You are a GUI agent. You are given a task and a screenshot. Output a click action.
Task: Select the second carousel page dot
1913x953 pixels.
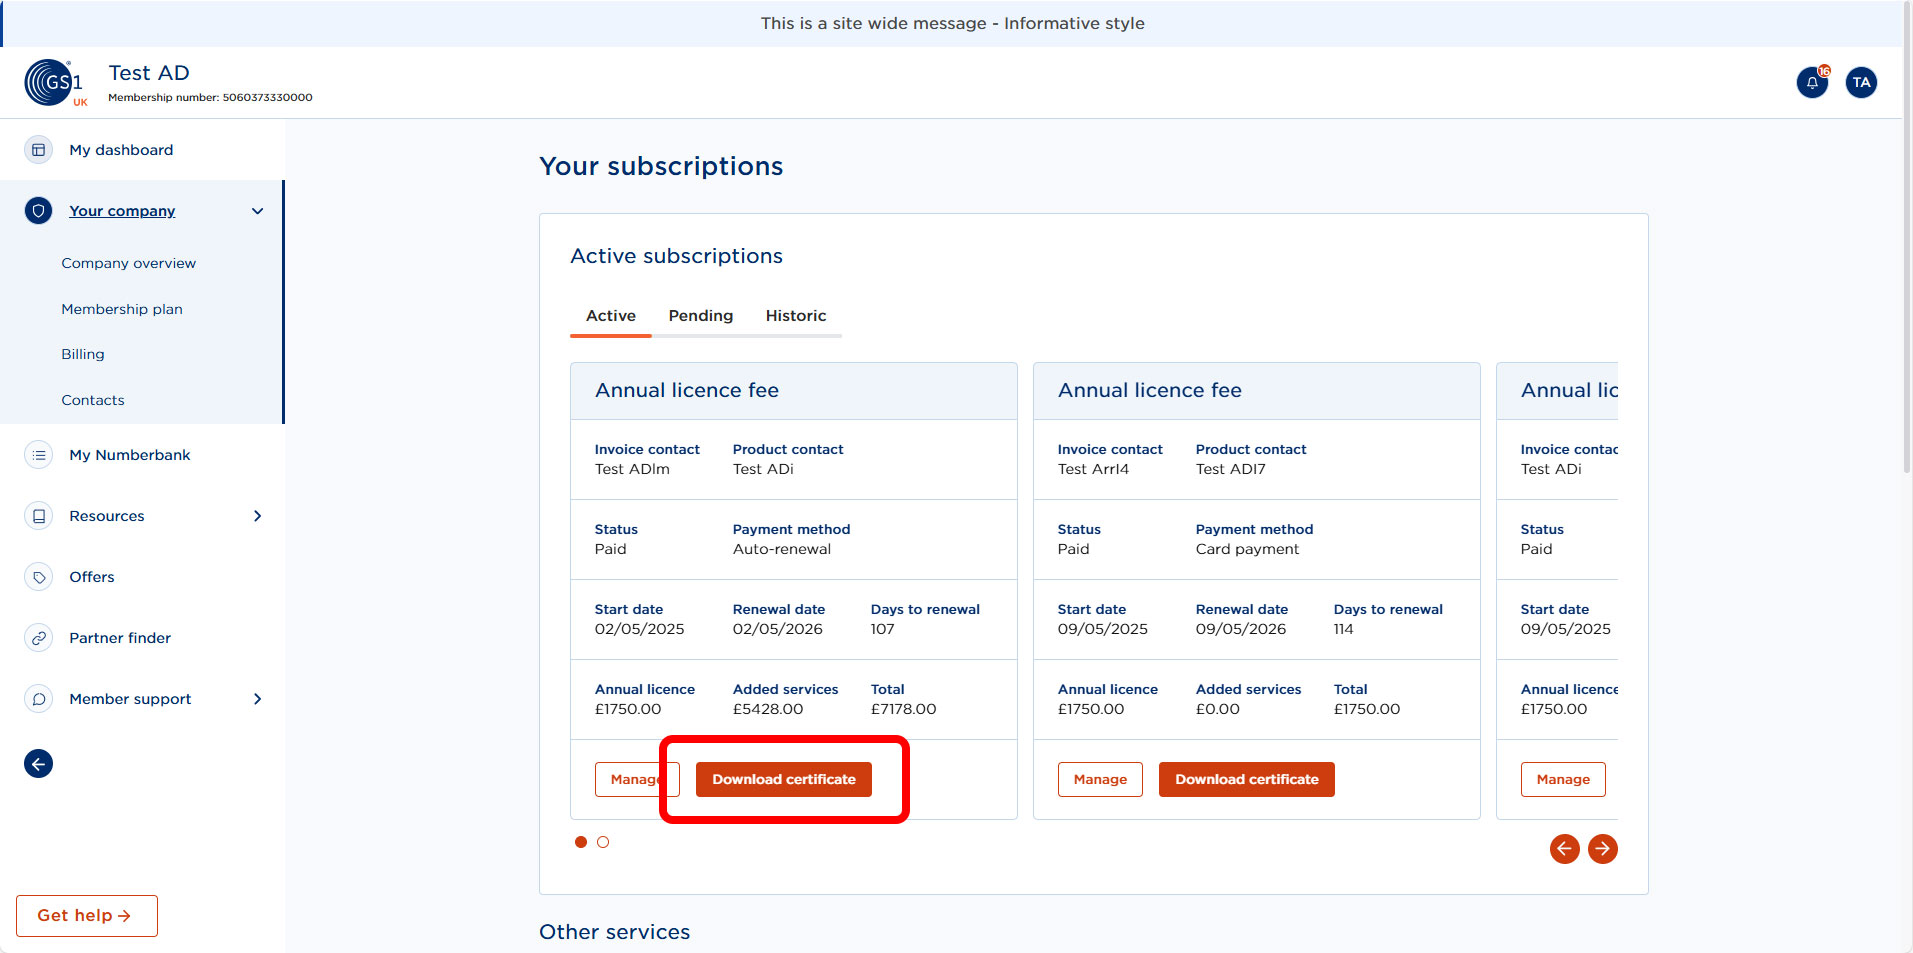click(x=602, y=842)
